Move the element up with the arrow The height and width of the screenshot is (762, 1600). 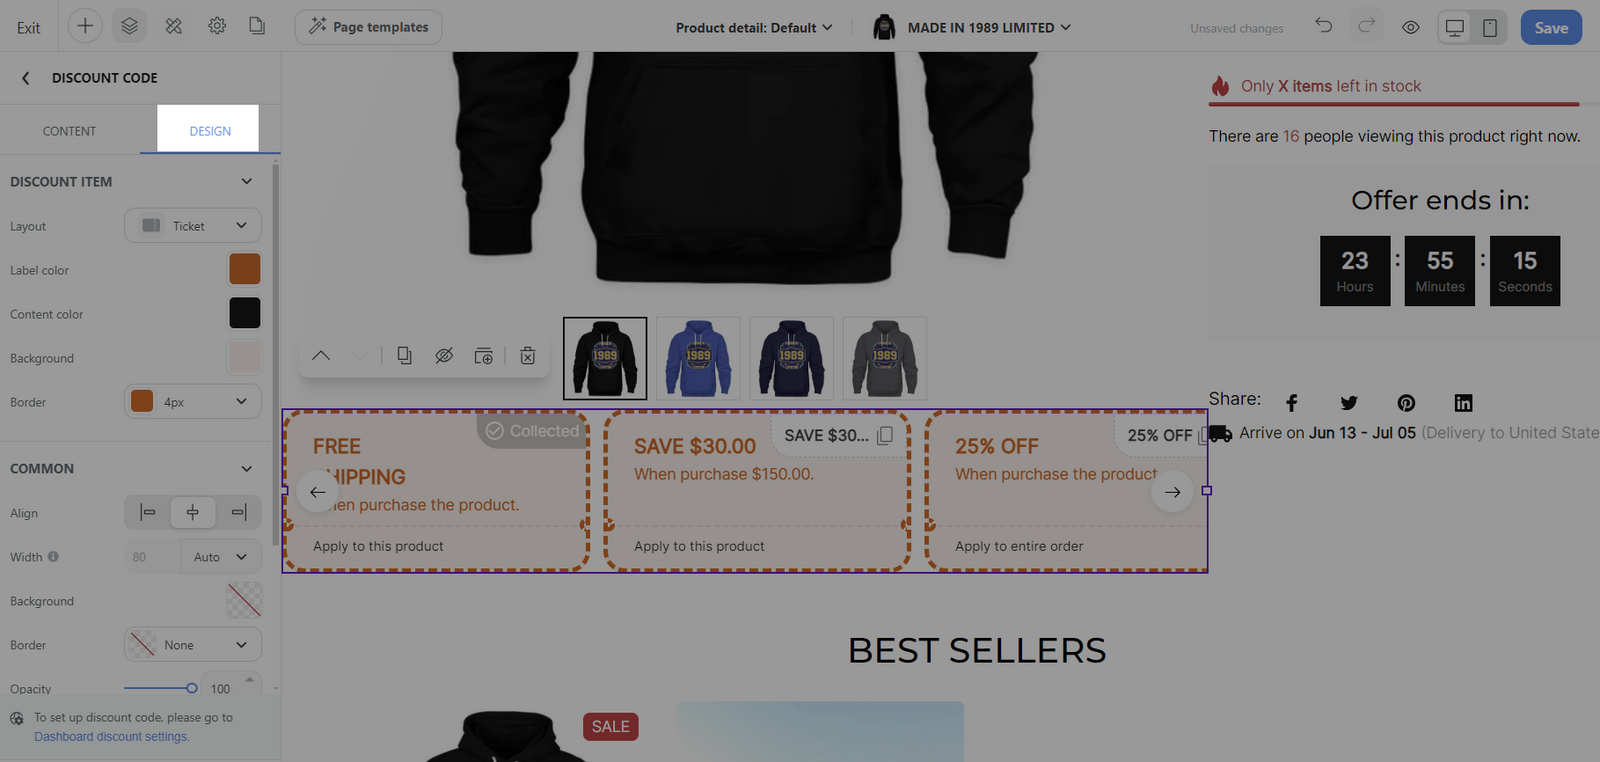pyautogui.click(x=321, y=355)
